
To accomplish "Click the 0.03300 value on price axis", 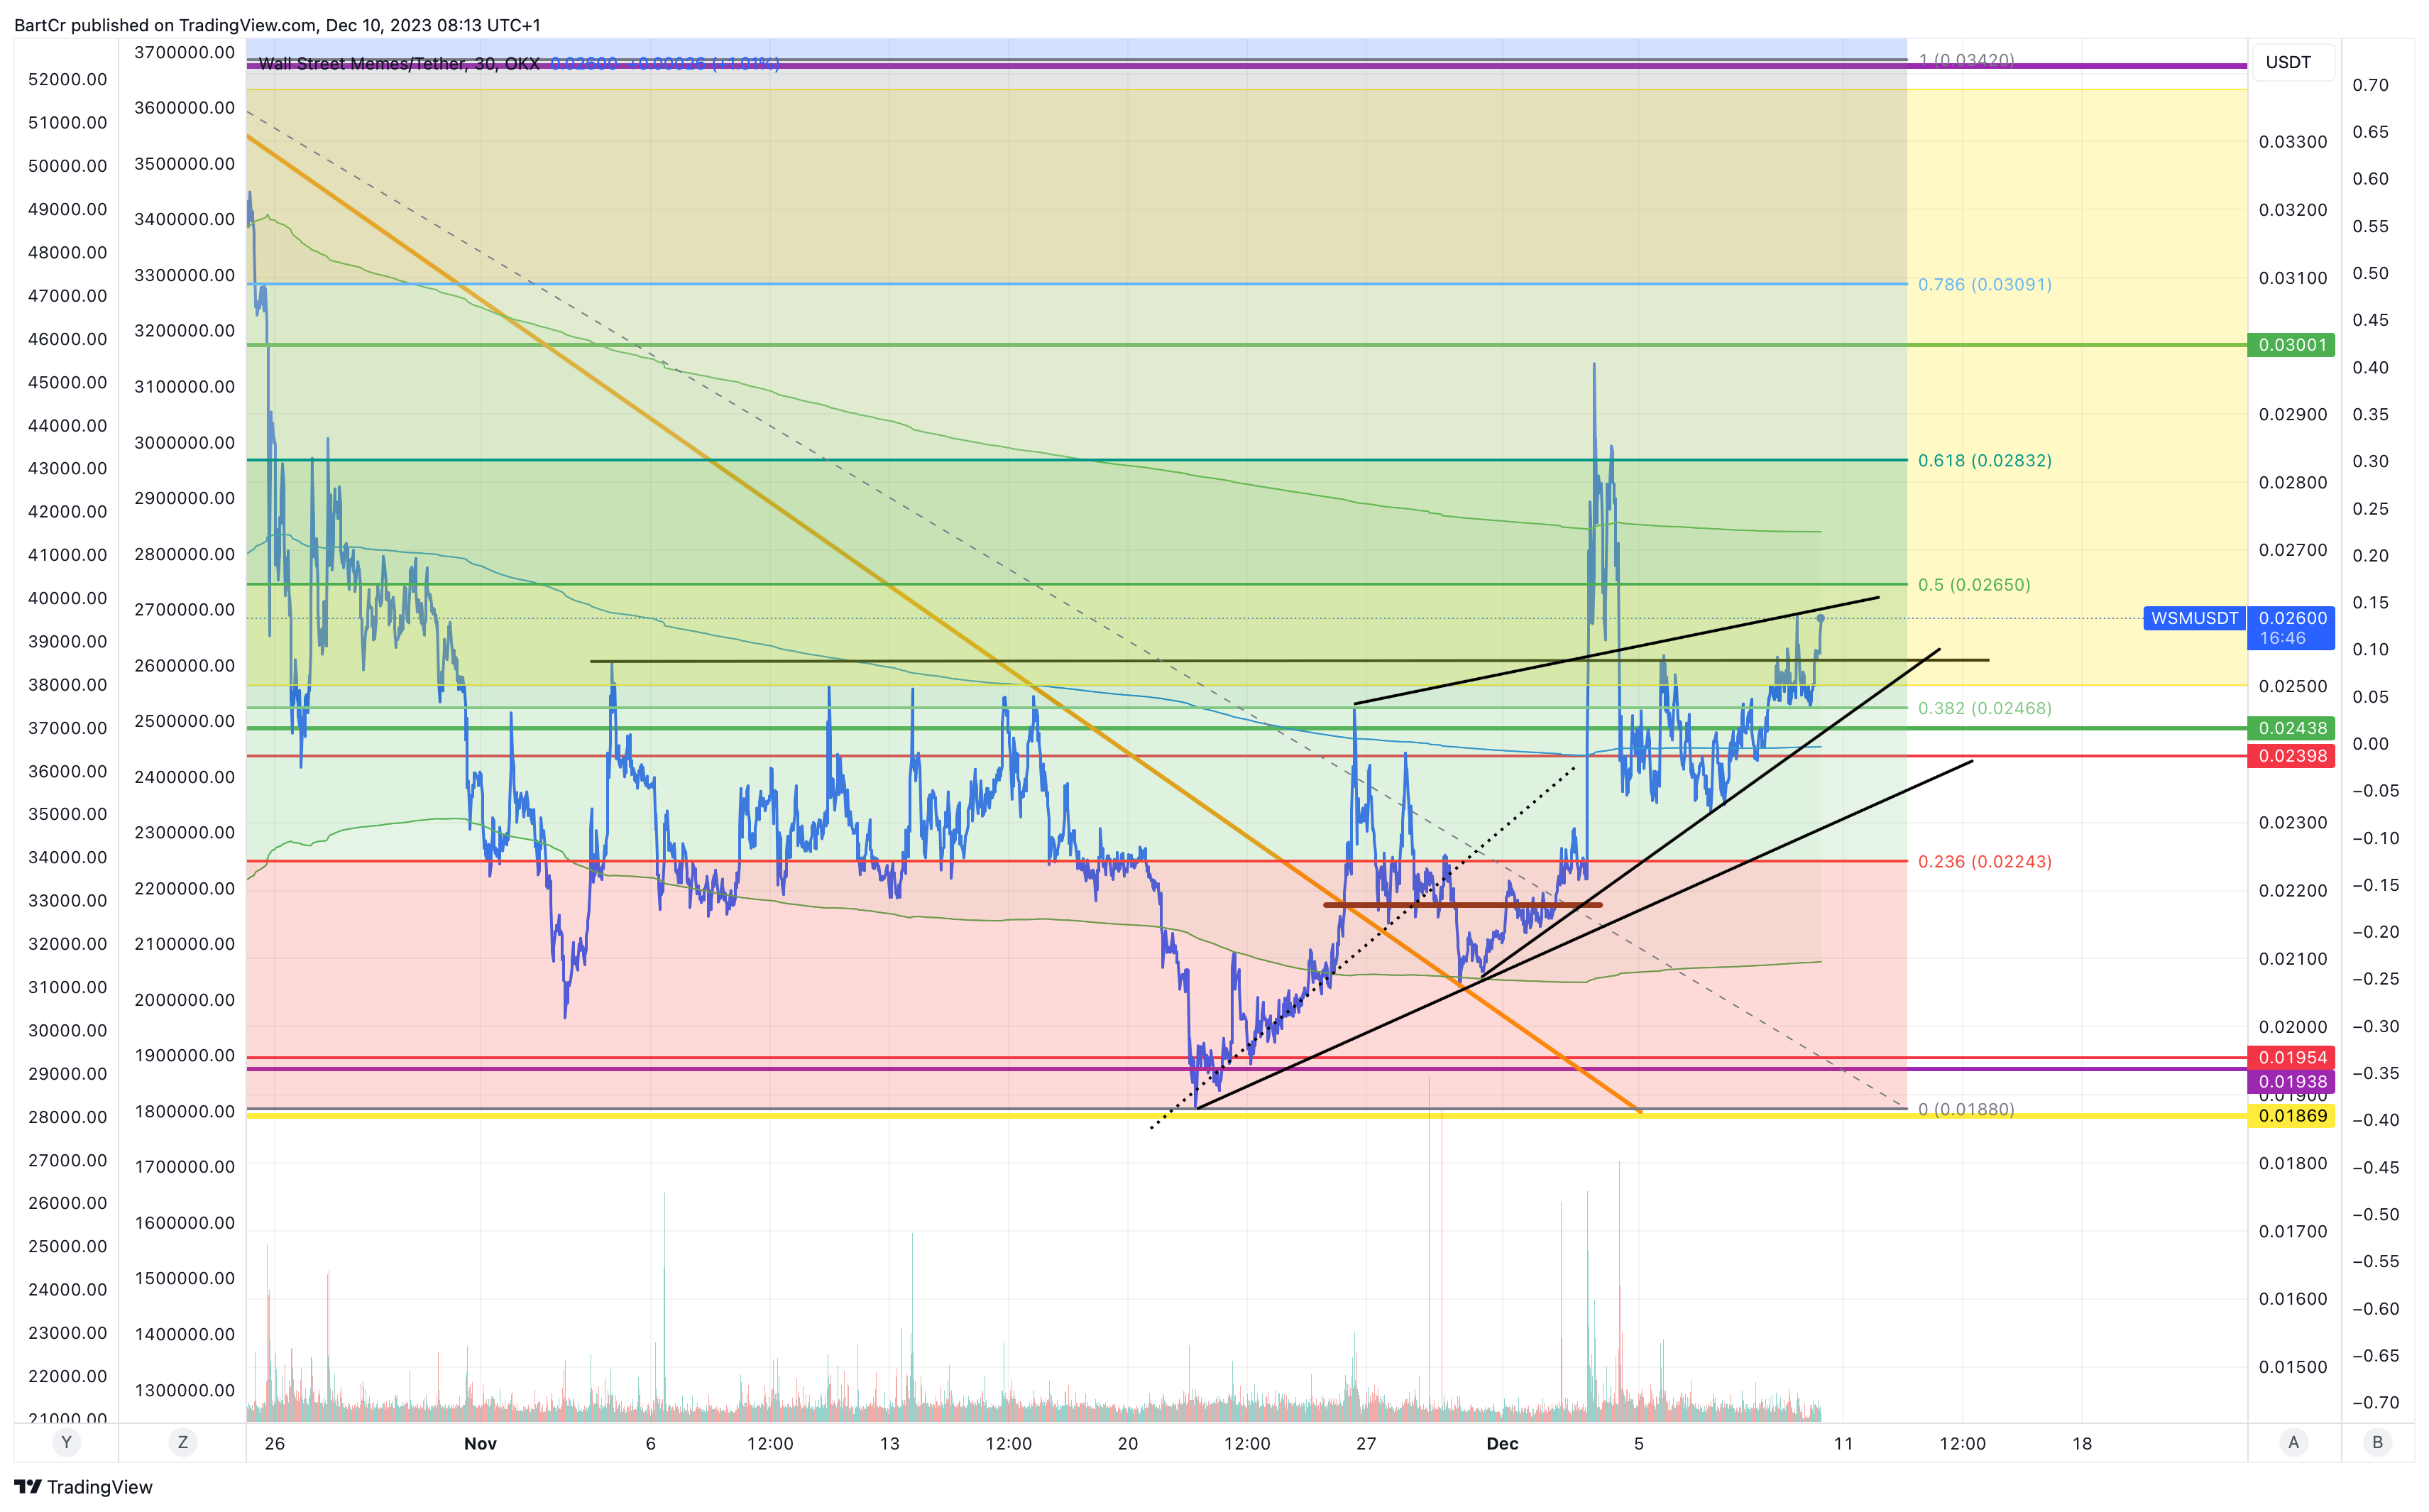I will click(2293, 142).
